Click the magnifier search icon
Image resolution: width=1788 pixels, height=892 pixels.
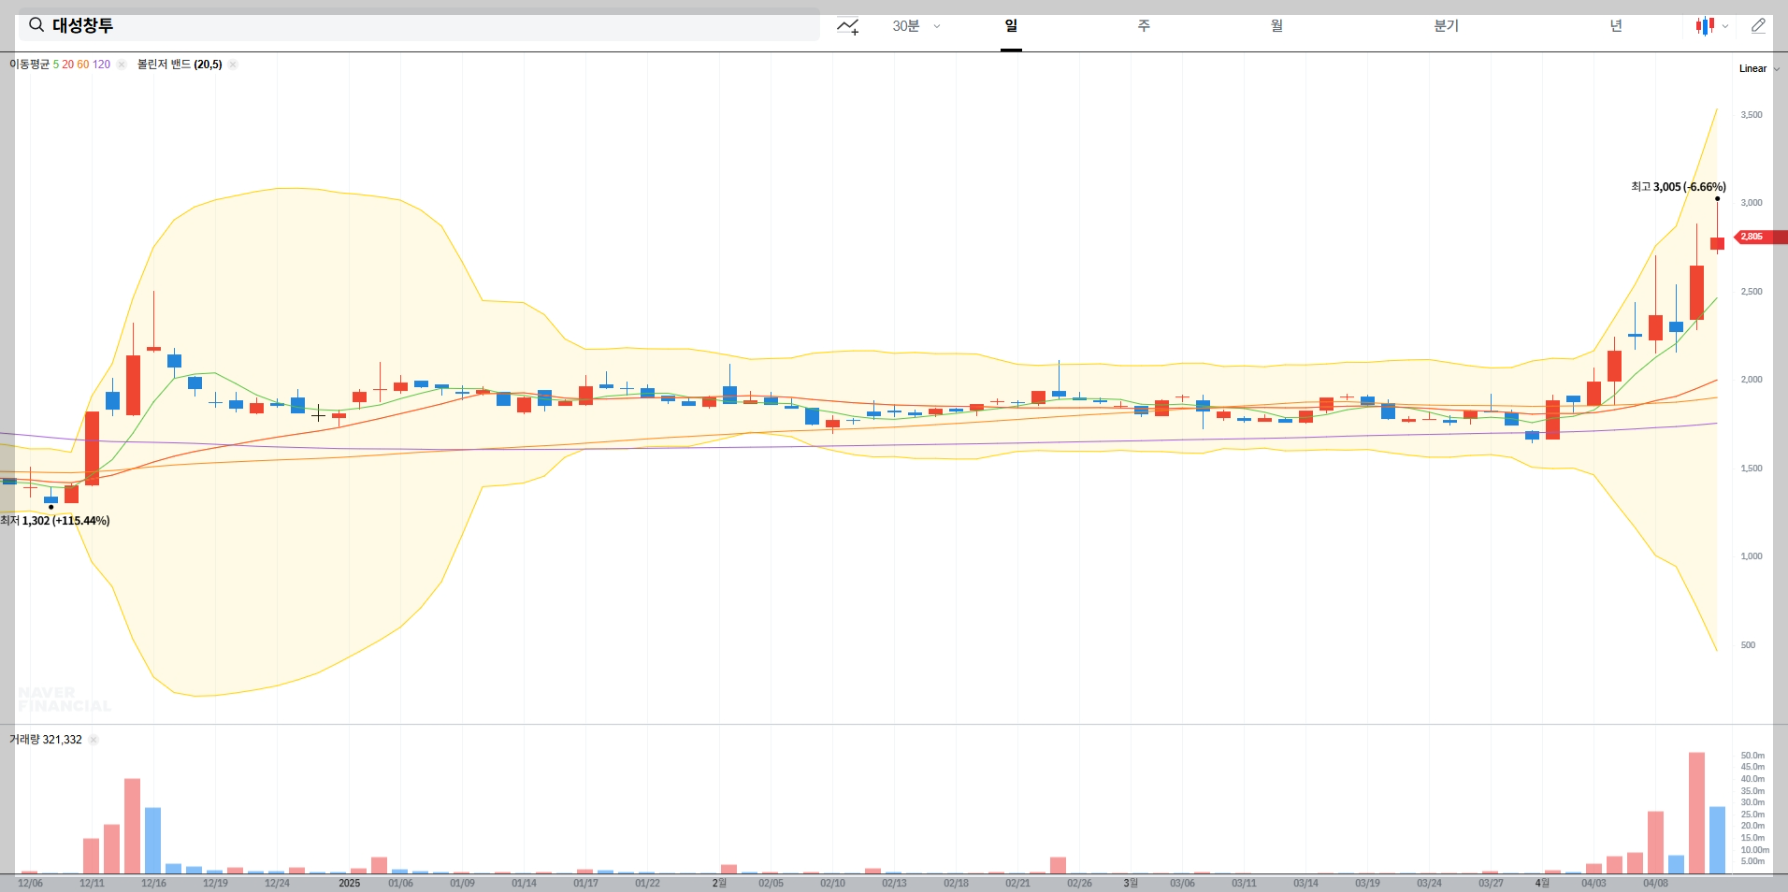(36, 25)
